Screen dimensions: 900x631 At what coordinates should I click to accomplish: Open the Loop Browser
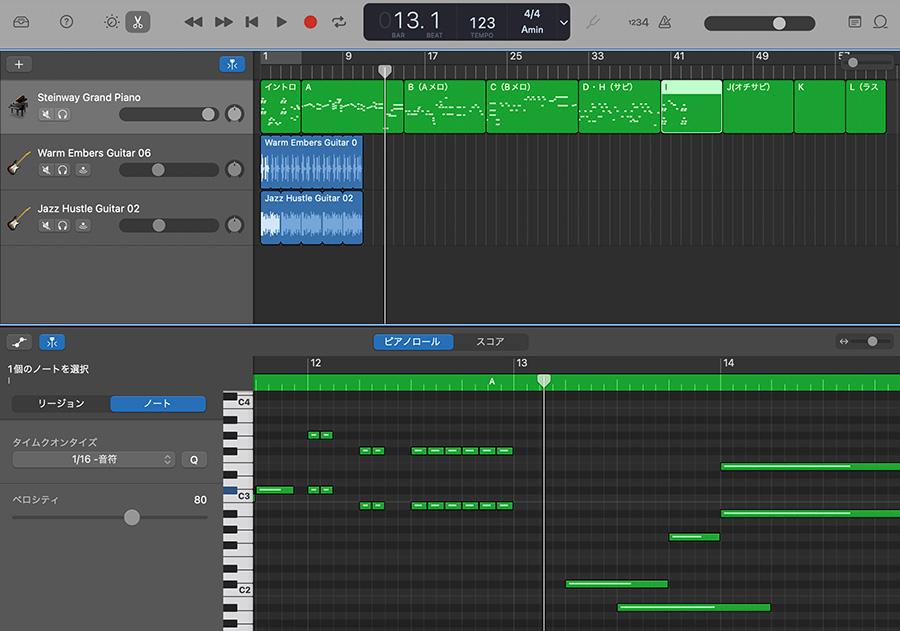pos(880,22)
